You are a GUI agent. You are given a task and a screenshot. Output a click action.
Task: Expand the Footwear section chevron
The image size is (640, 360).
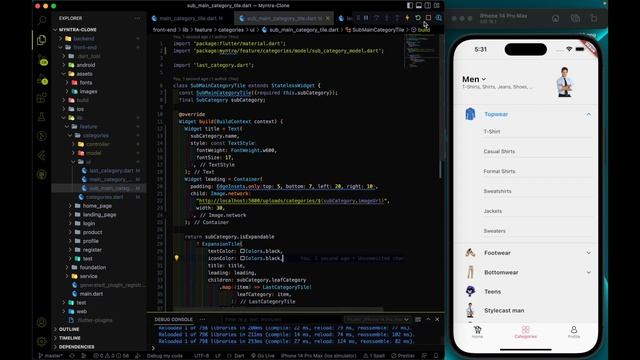(588, 253)
